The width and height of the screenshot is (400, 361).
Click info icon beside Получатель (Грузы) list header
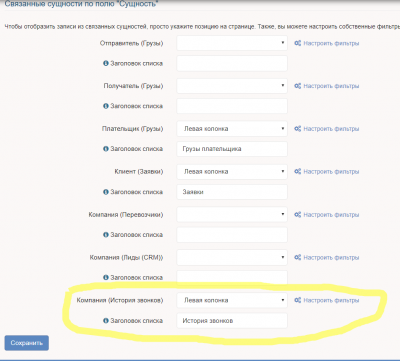click(106, 106)
